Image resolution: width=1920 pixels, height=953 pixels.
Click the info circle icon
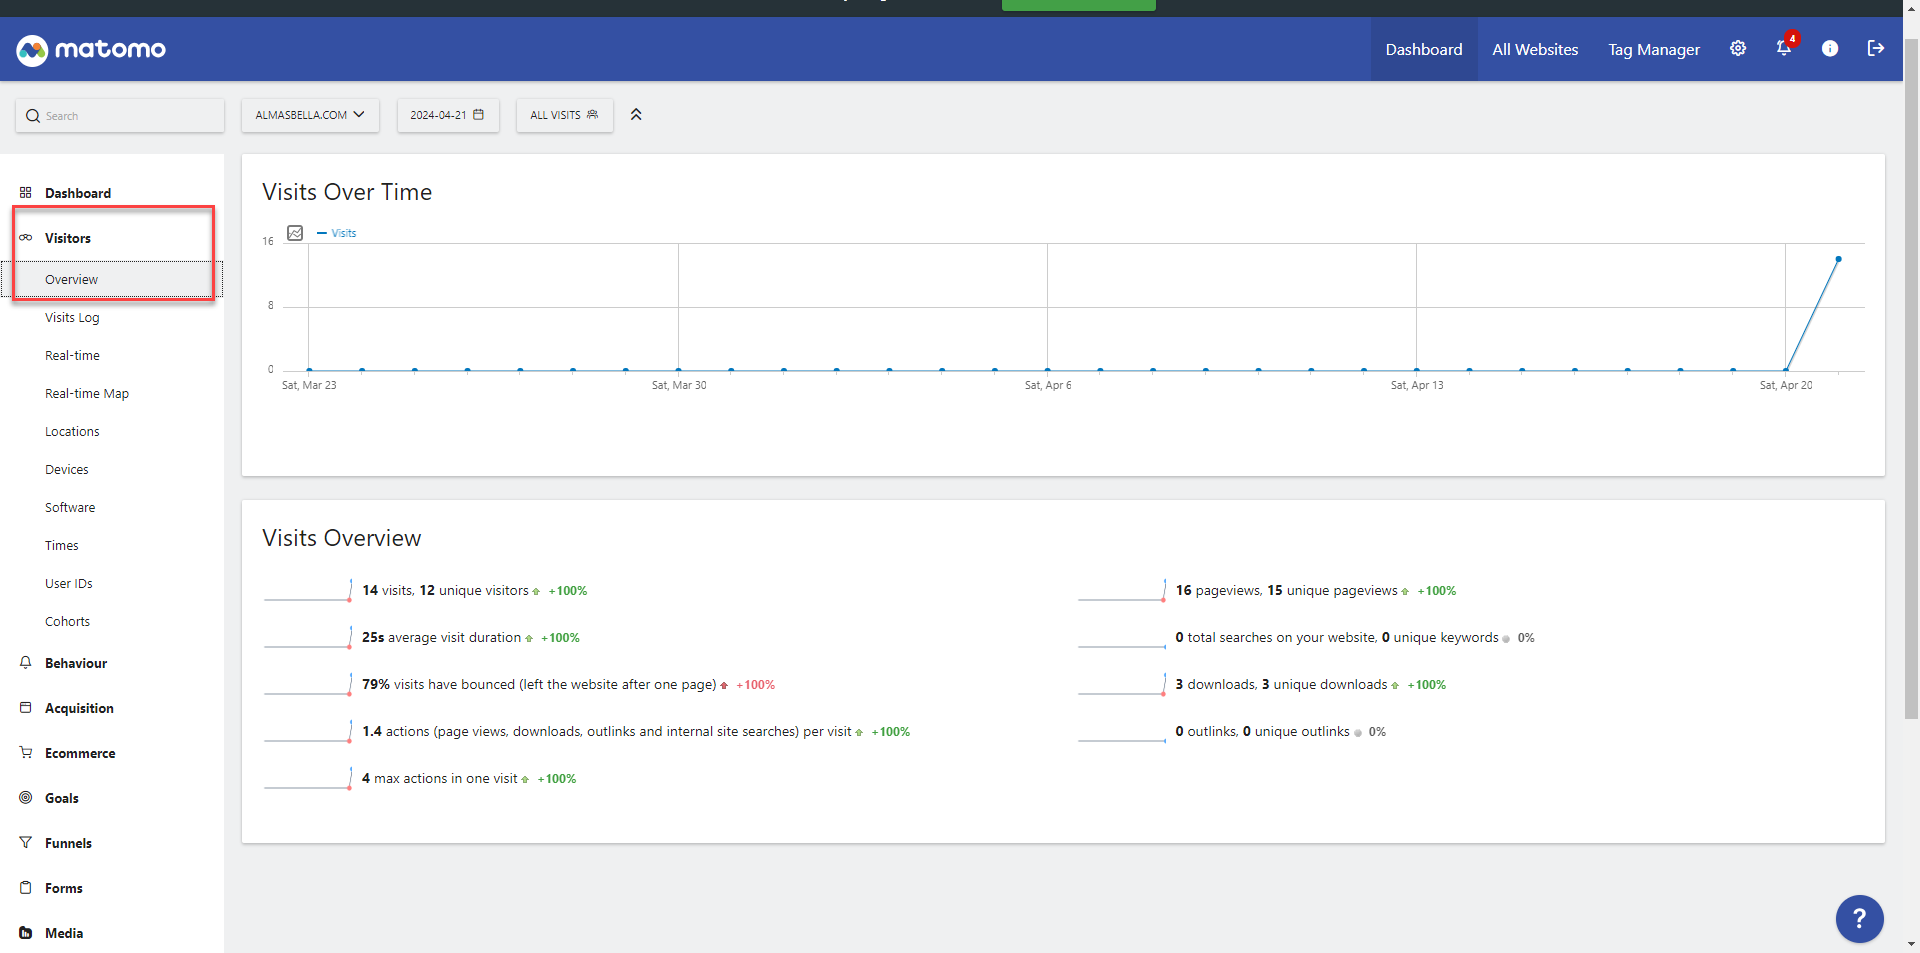(1830, 48)
